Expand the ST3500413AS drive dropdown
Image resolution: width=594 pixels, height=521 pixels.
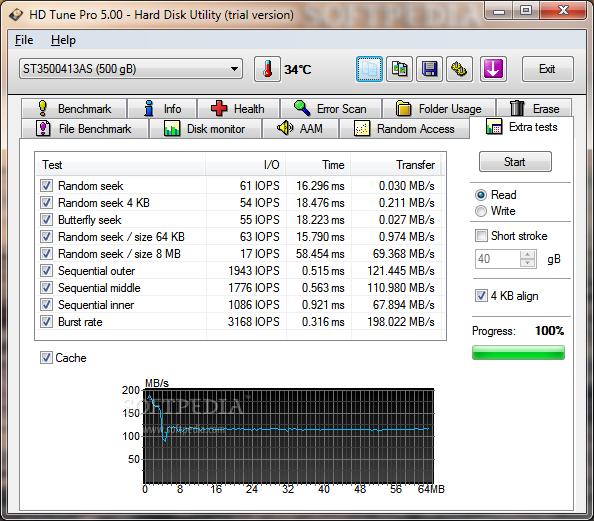(131, 69)
